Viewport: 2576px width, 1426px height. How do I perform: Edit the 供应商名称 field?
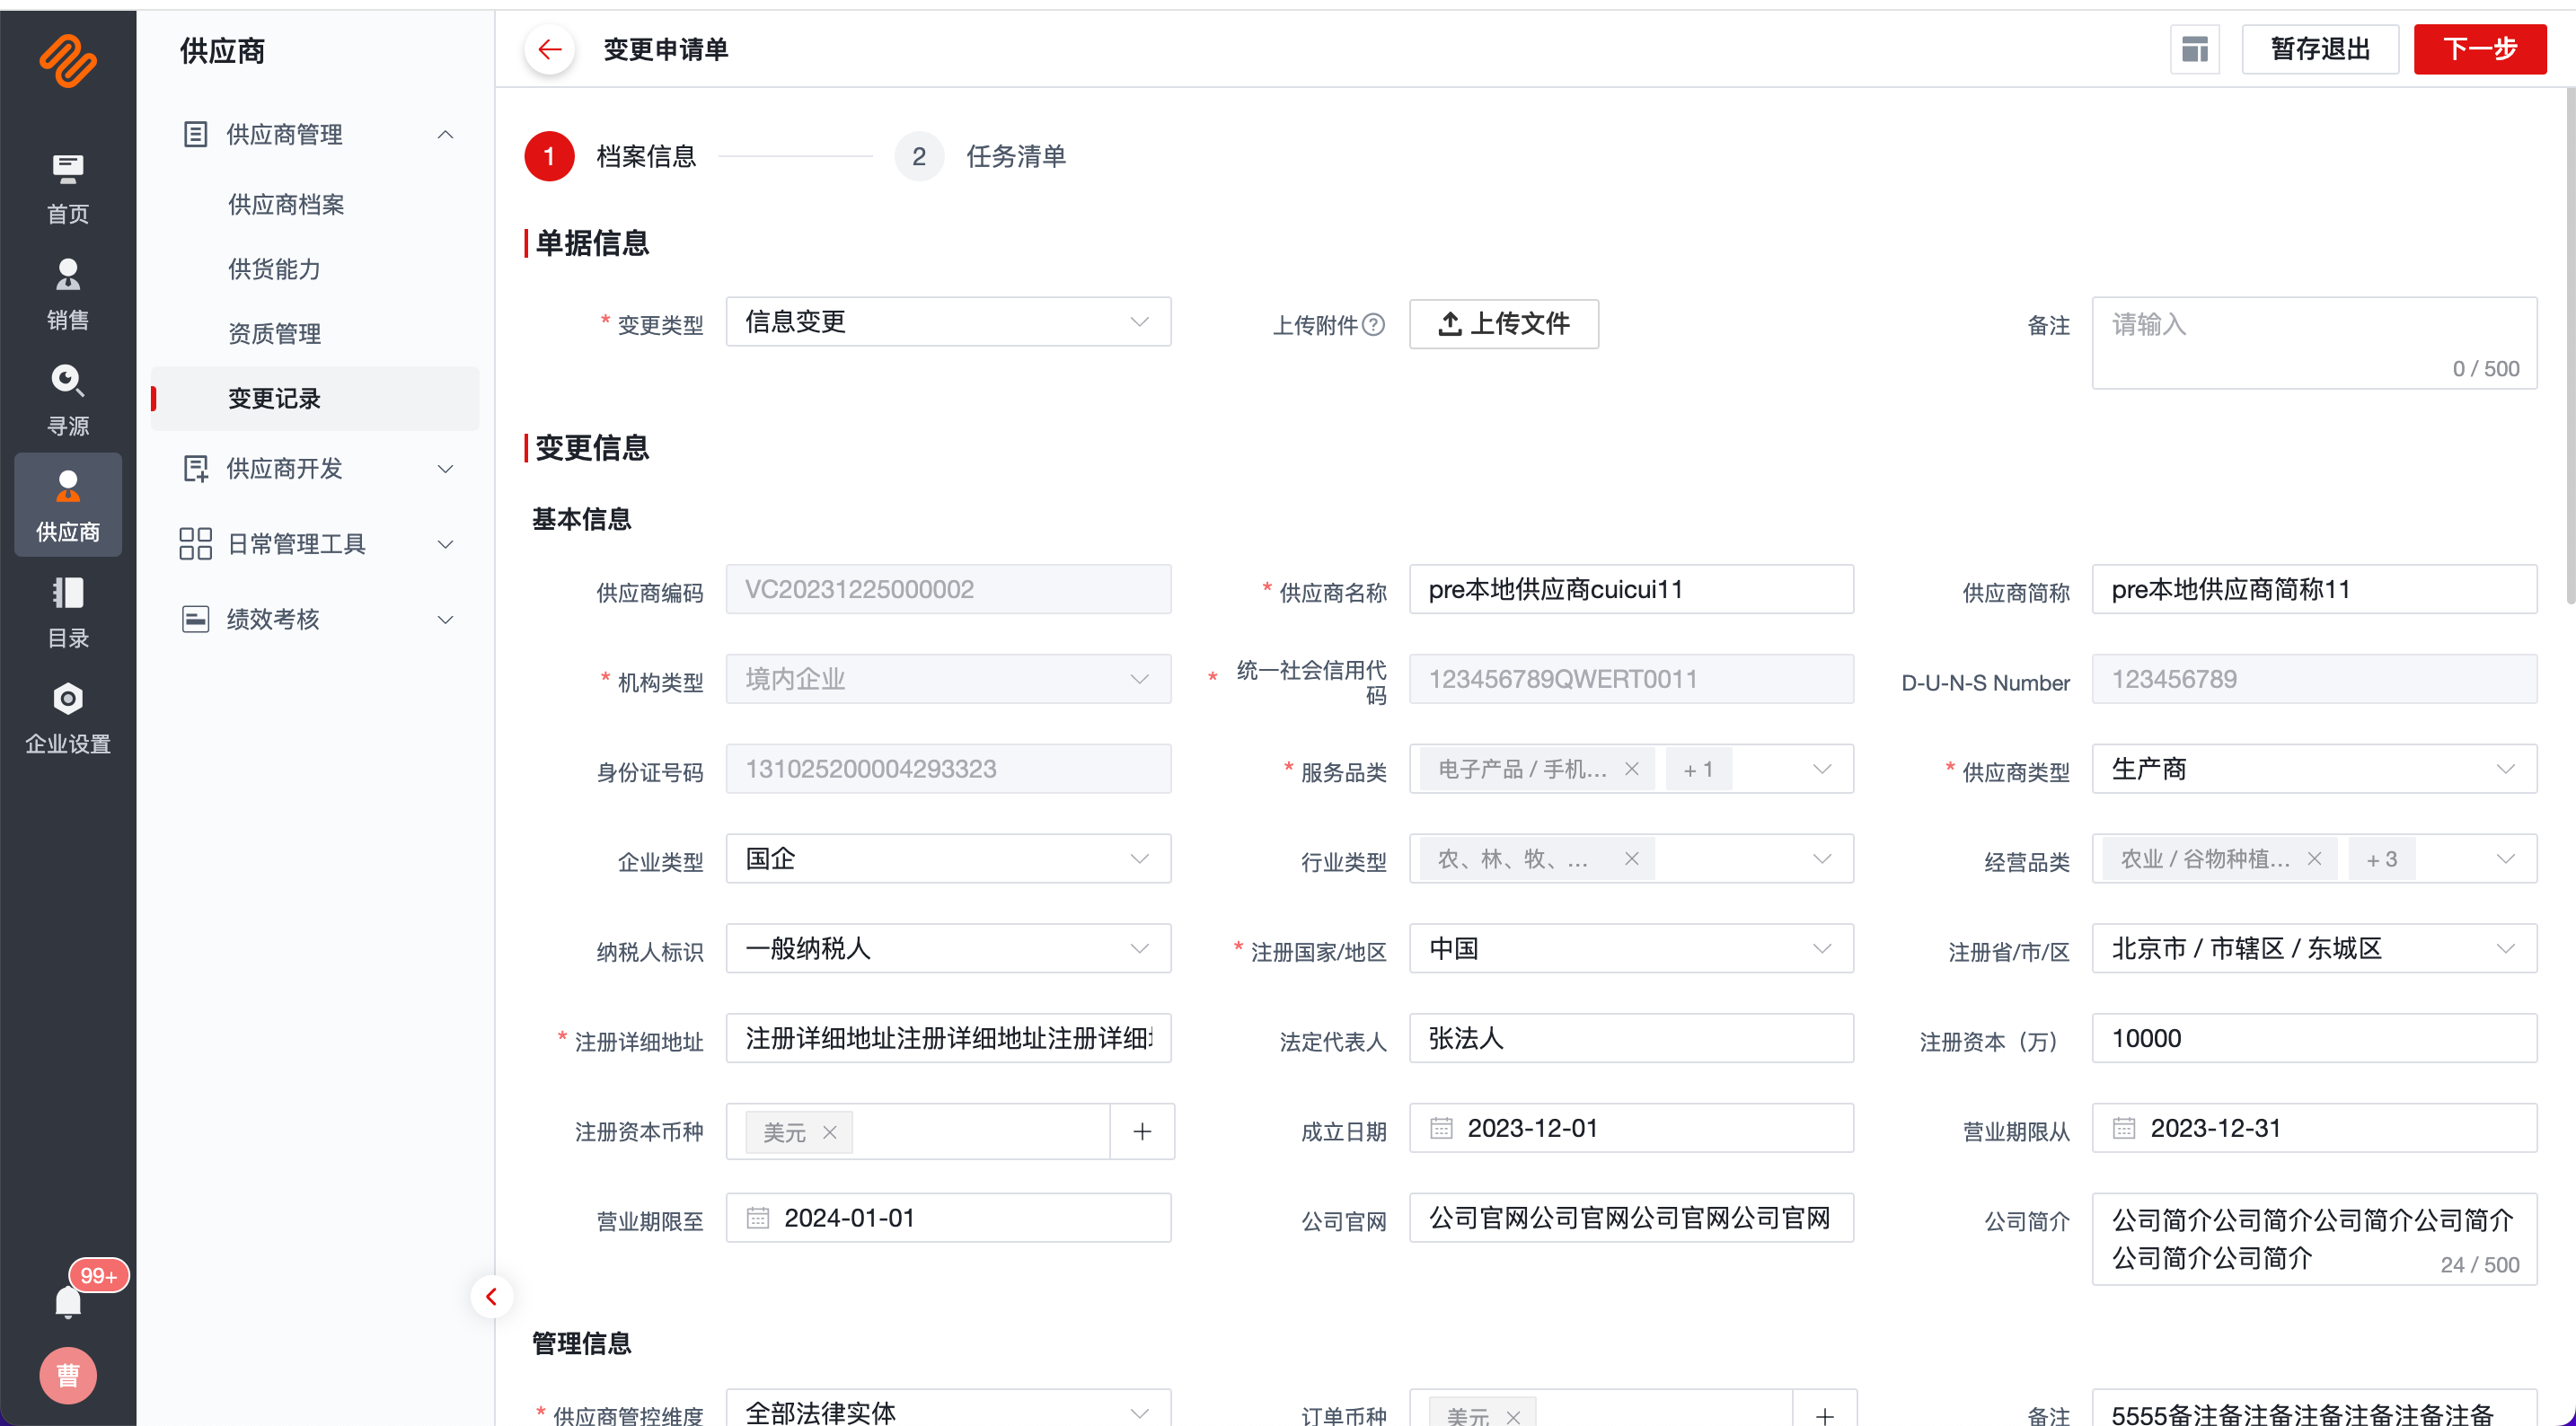1631,589
